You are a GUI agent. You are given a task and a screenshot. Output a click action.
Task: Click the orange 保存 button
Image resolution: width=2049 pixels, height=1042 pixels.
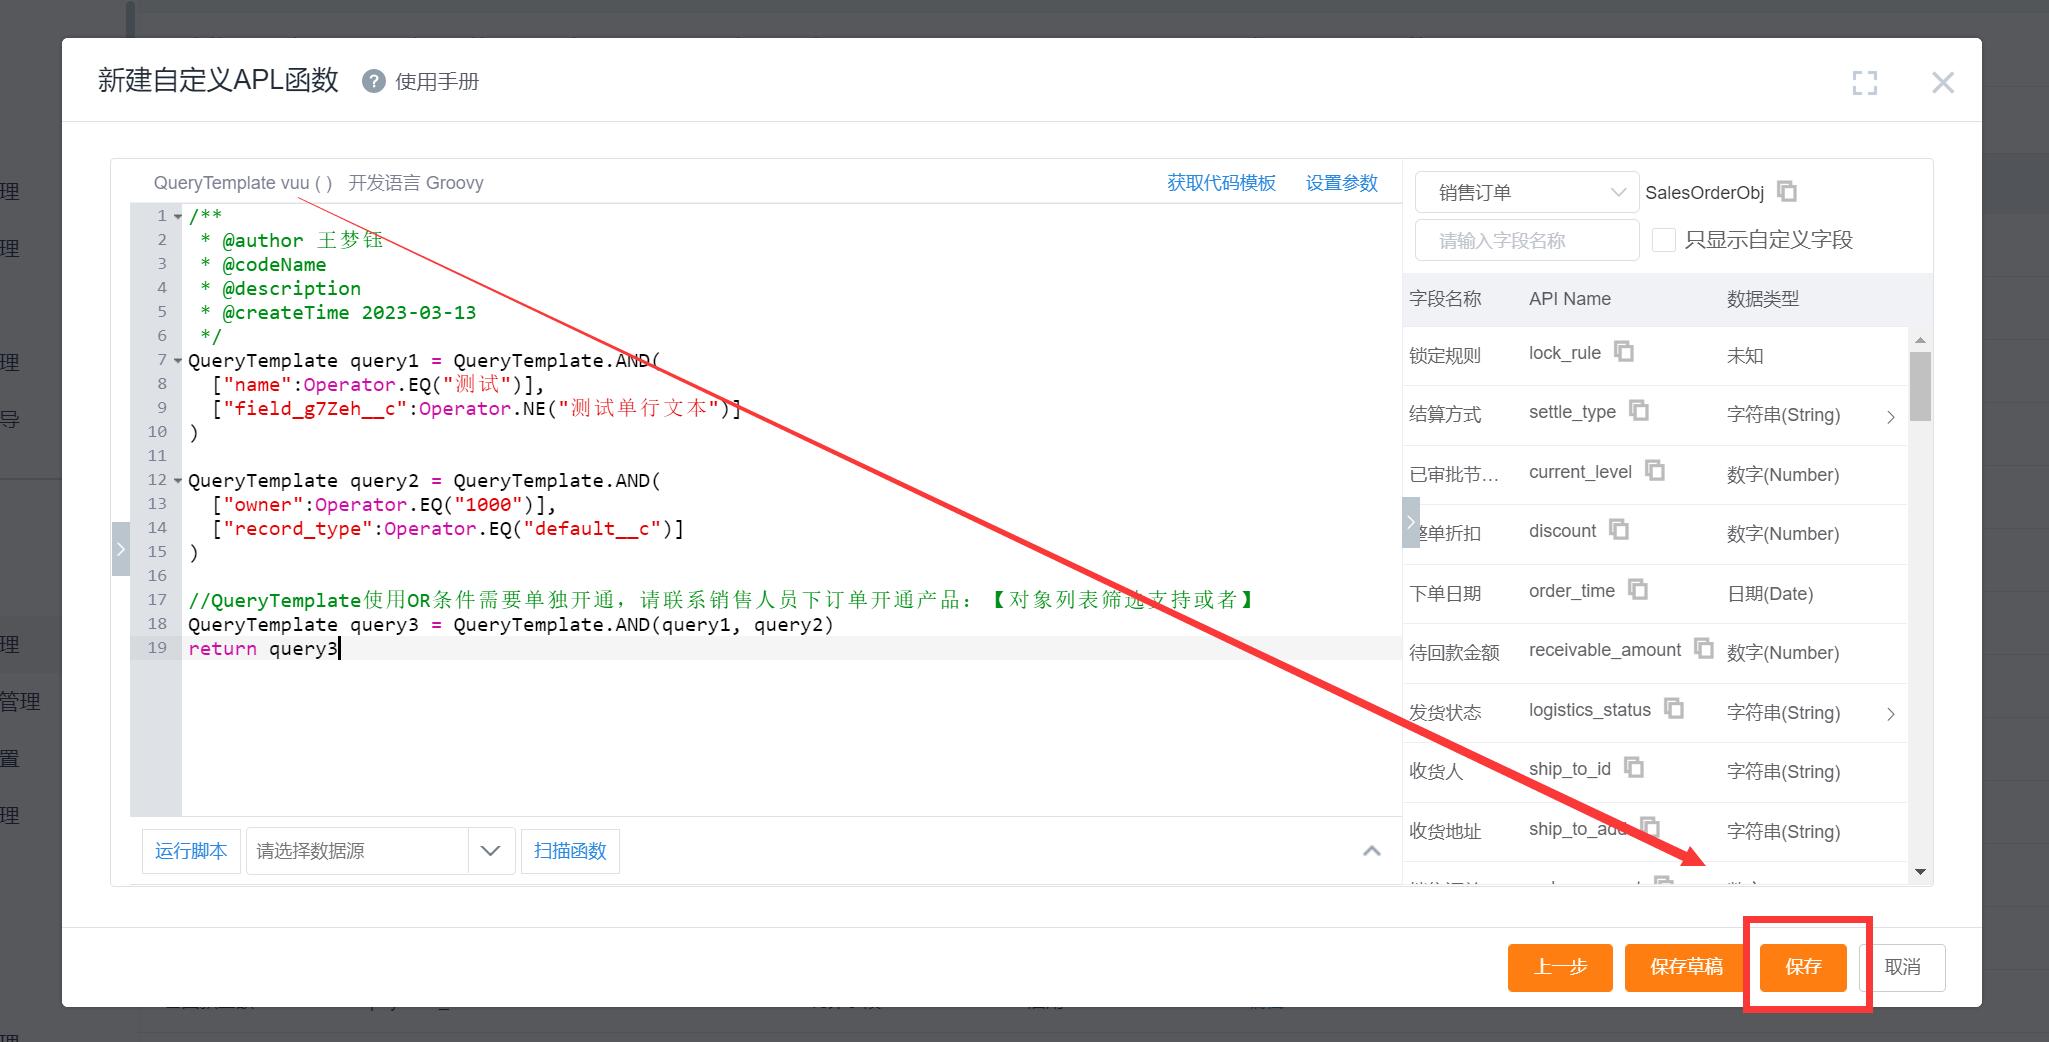coord(1803,967)
